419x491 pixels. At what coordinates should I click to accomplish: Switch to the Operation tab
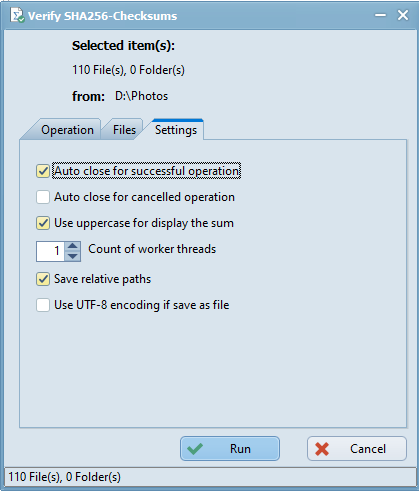pyautogui.click(x=67, y=130)
